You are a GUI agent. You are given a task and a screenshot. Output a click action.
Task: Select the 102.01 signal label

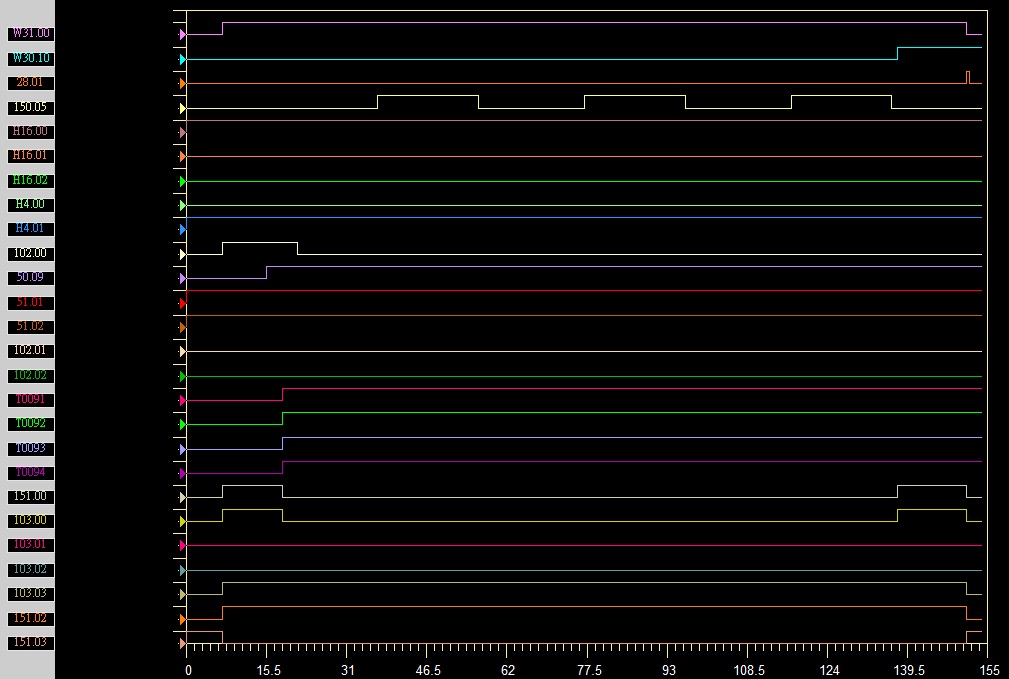pyautogui.click(x=31, y=351)
